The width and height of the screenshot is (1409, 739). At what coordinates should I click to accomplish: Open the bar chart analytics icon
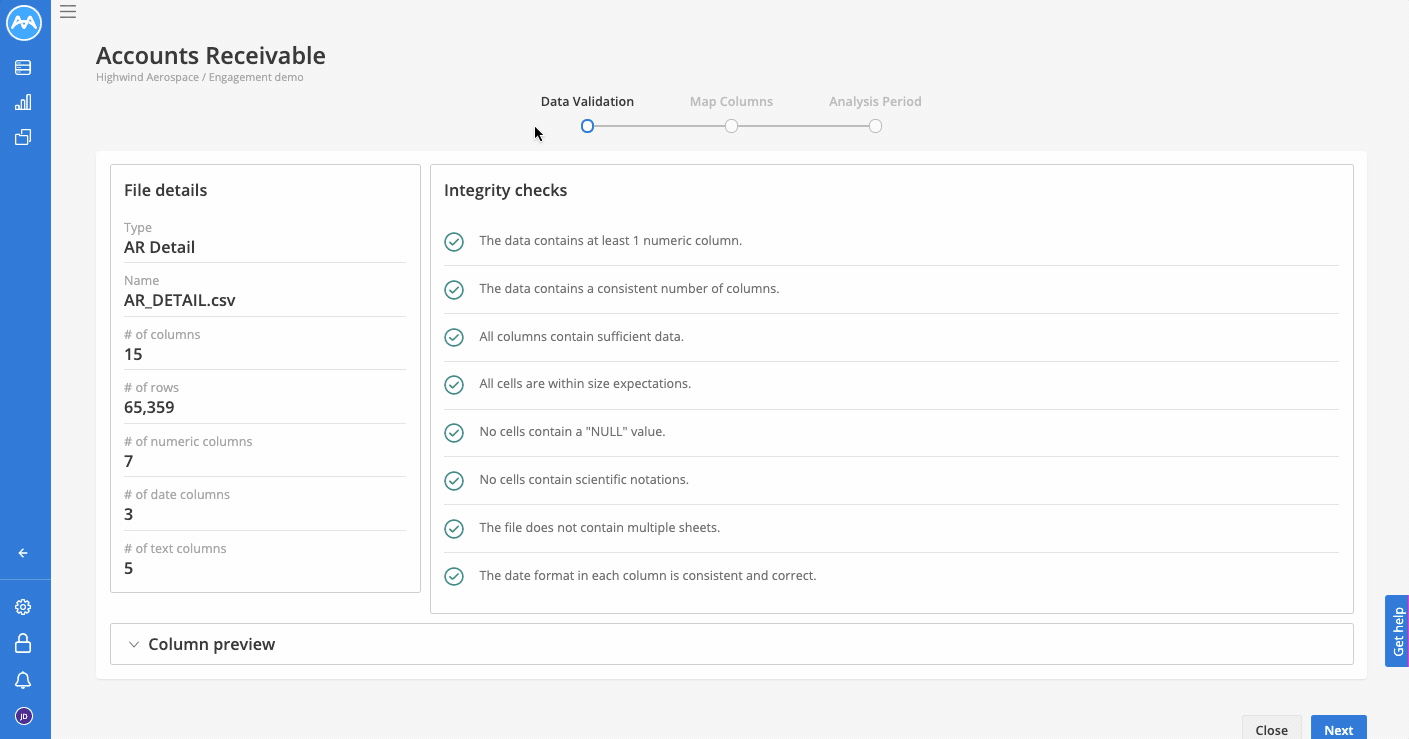23,102
